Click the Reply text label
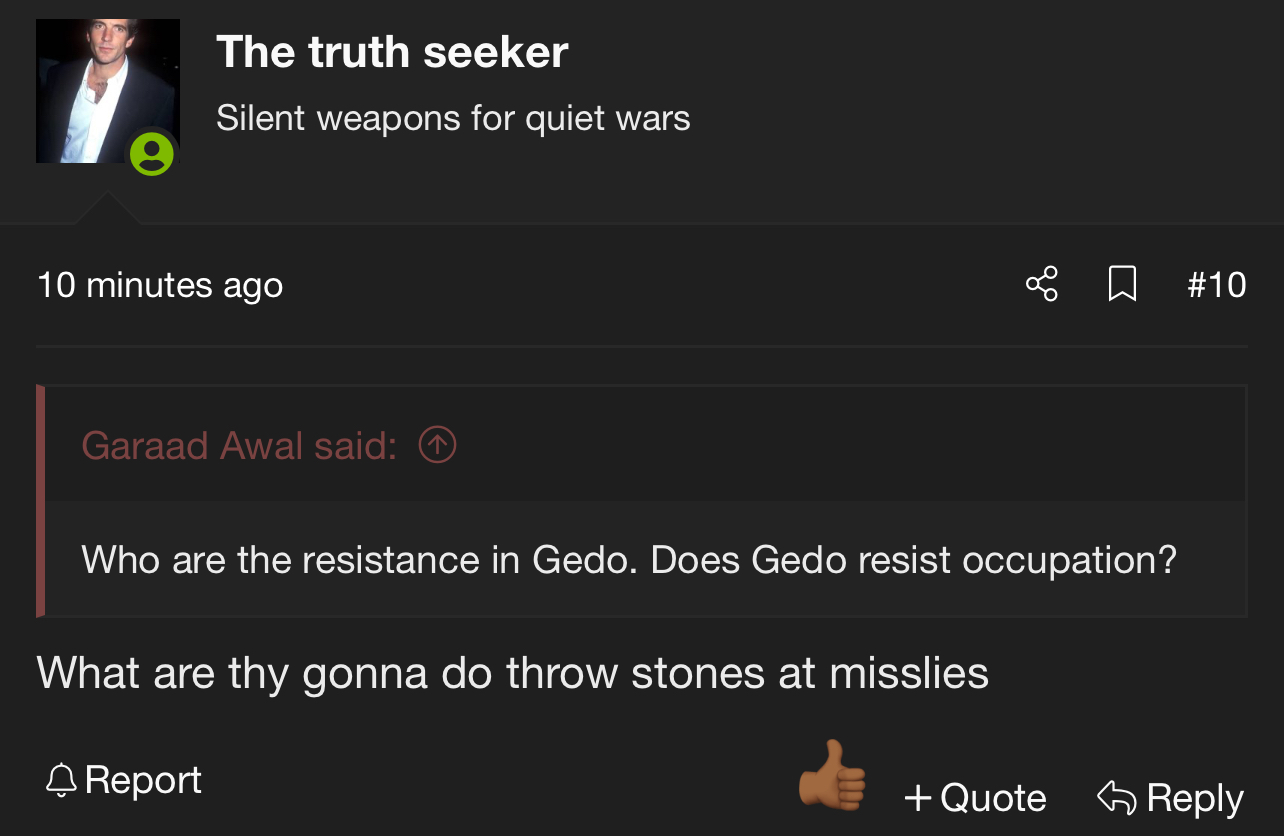The width and height of the screenshot is (1284, 836). pos(1195,798)
